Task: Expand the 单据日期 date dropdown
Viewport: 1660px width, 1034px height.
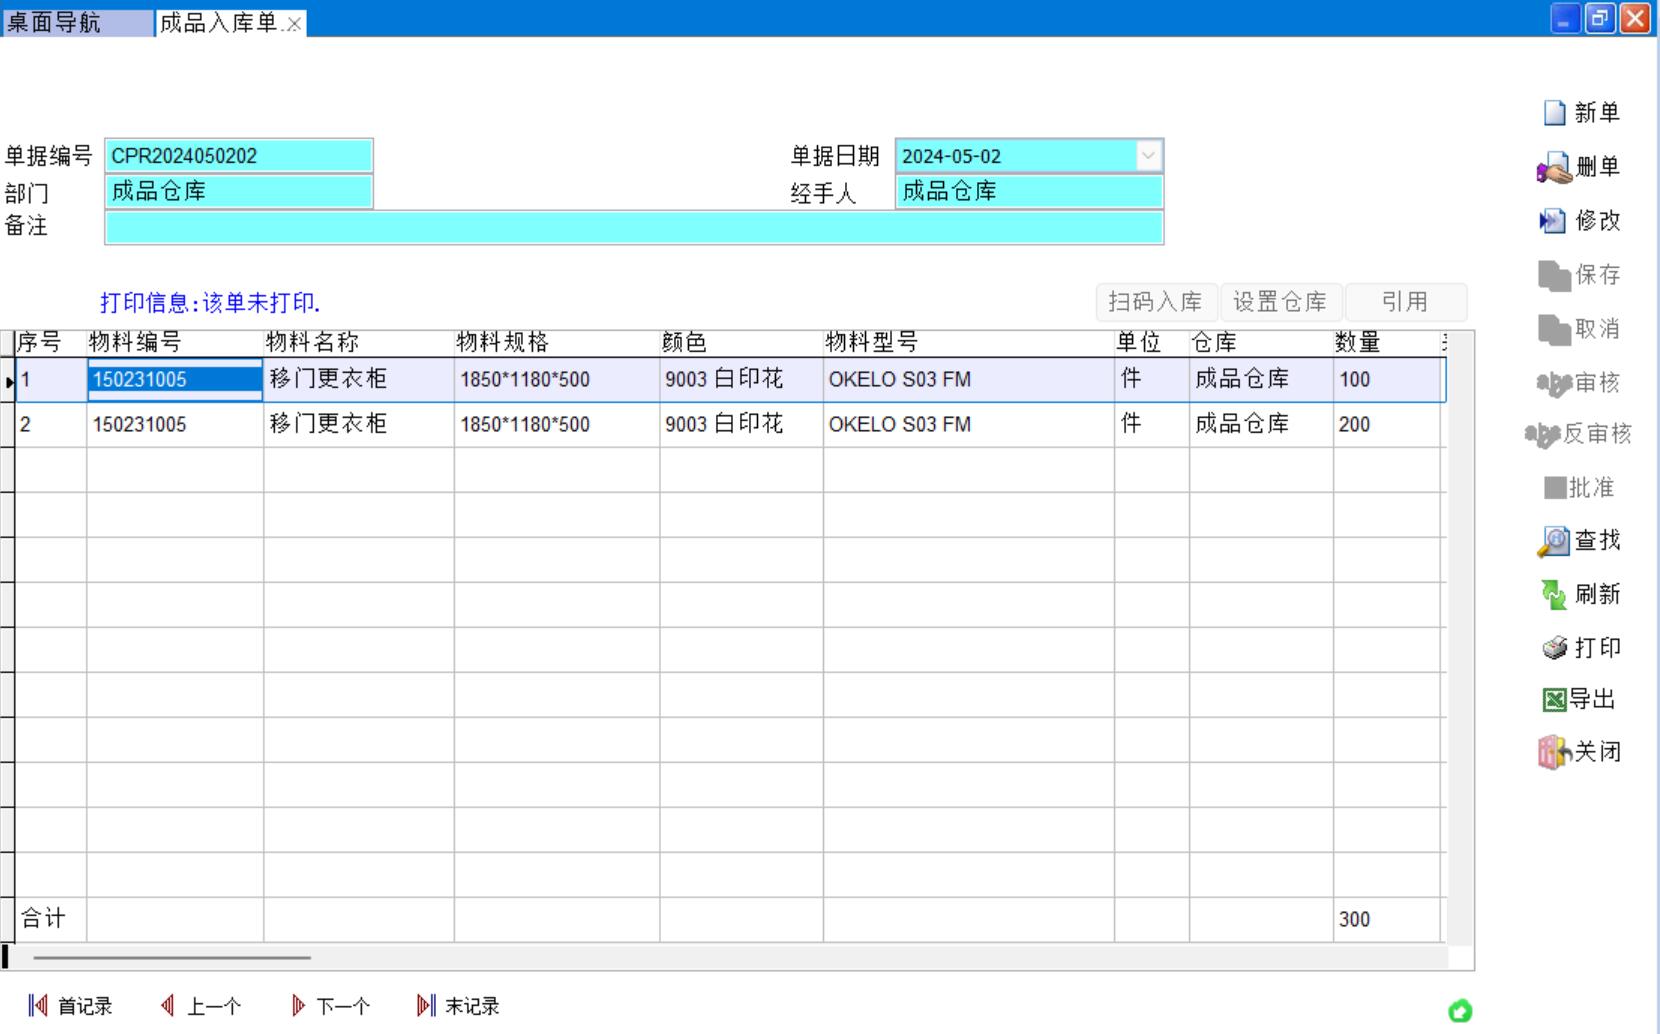Action: pos(1148,156)
